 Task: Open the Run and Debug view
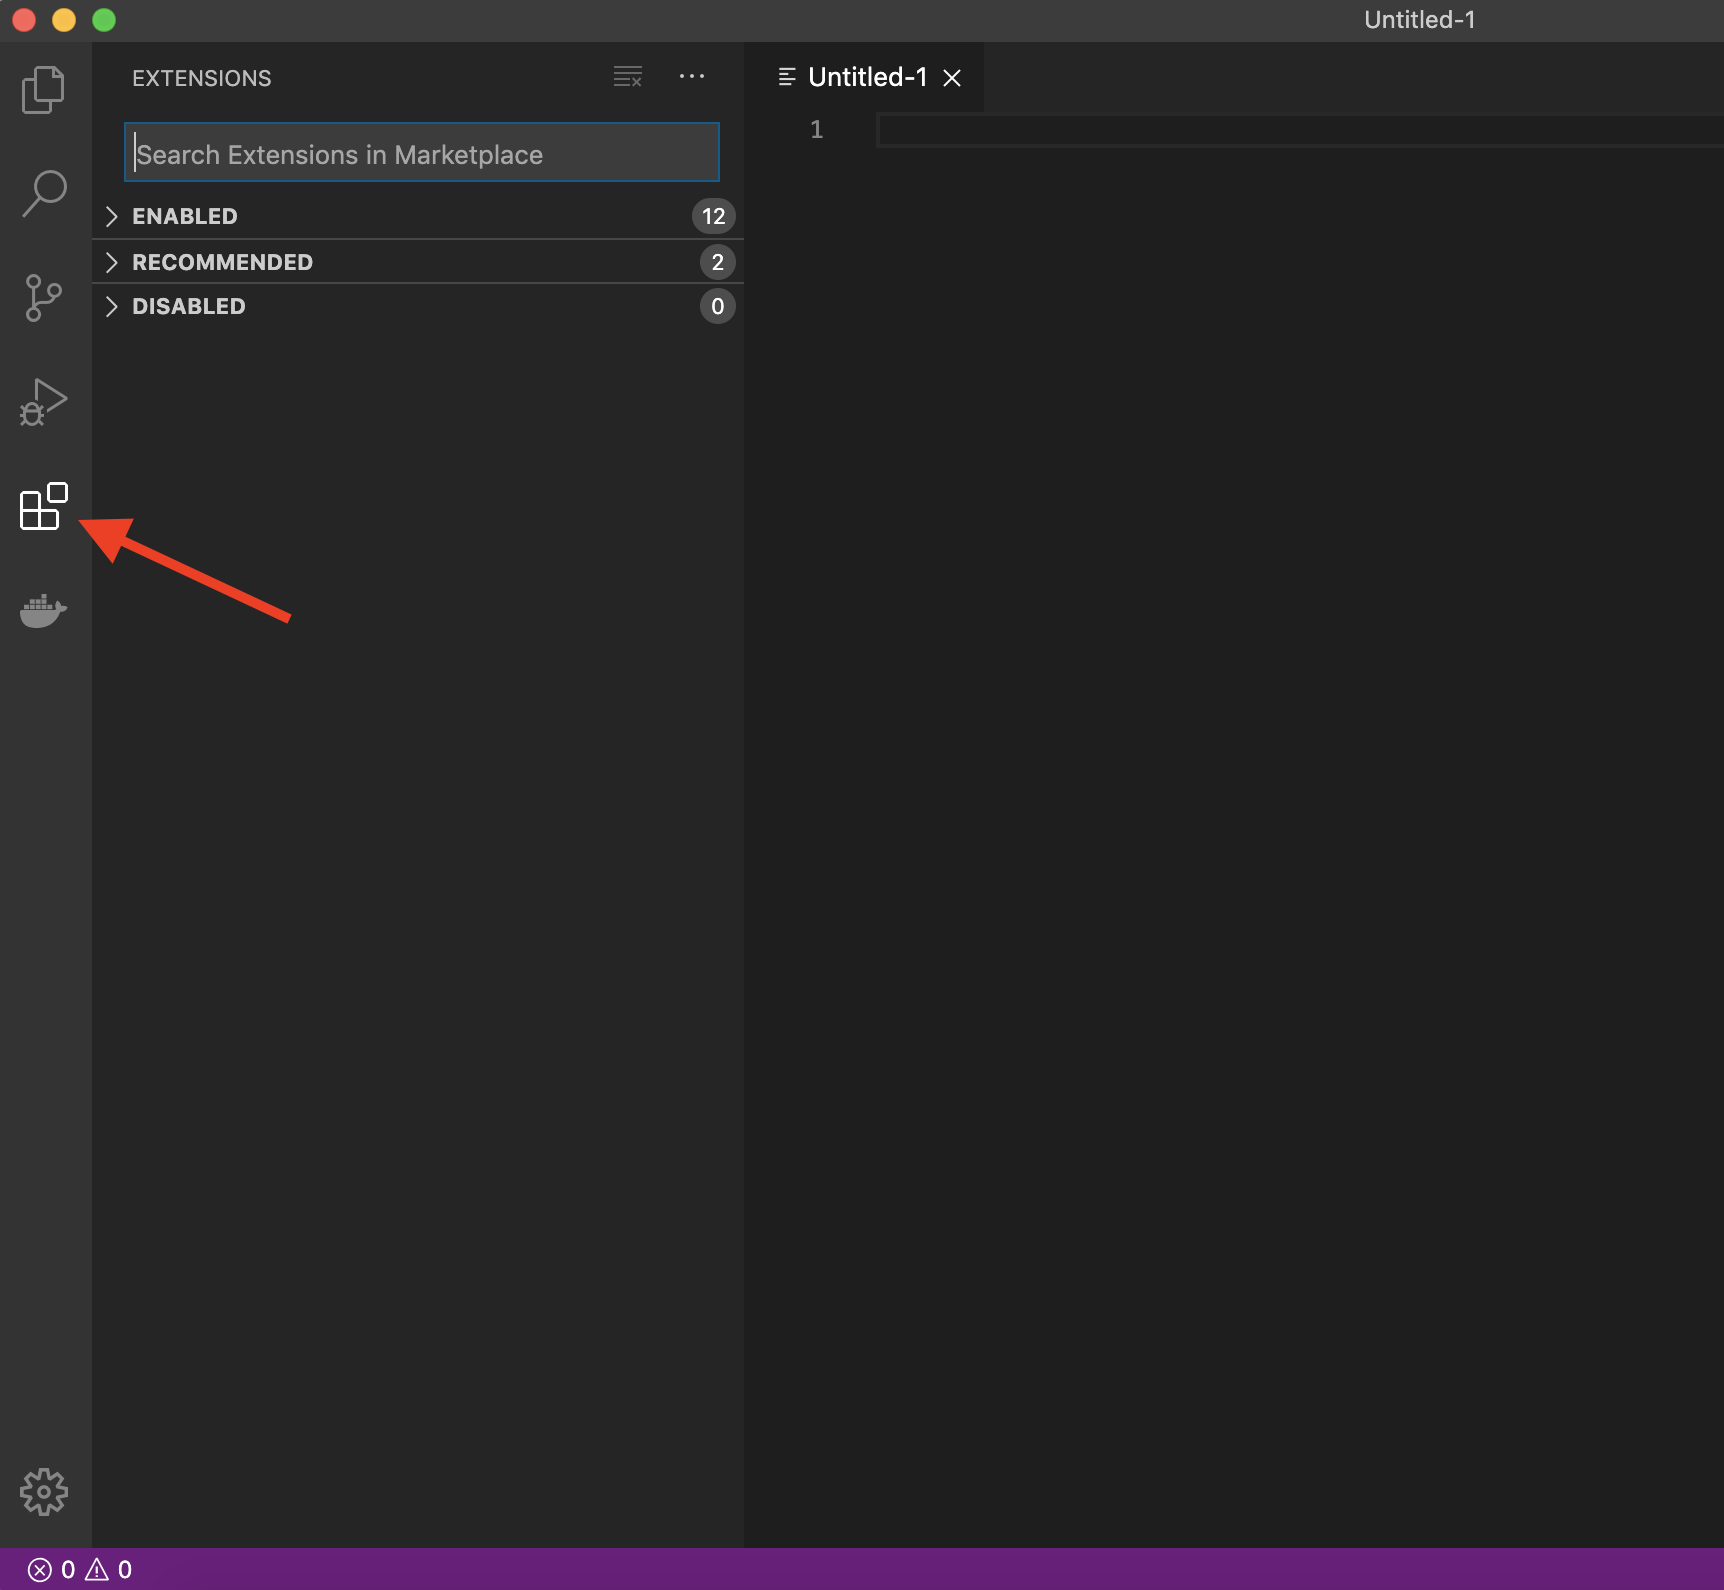tap(43, 402)
